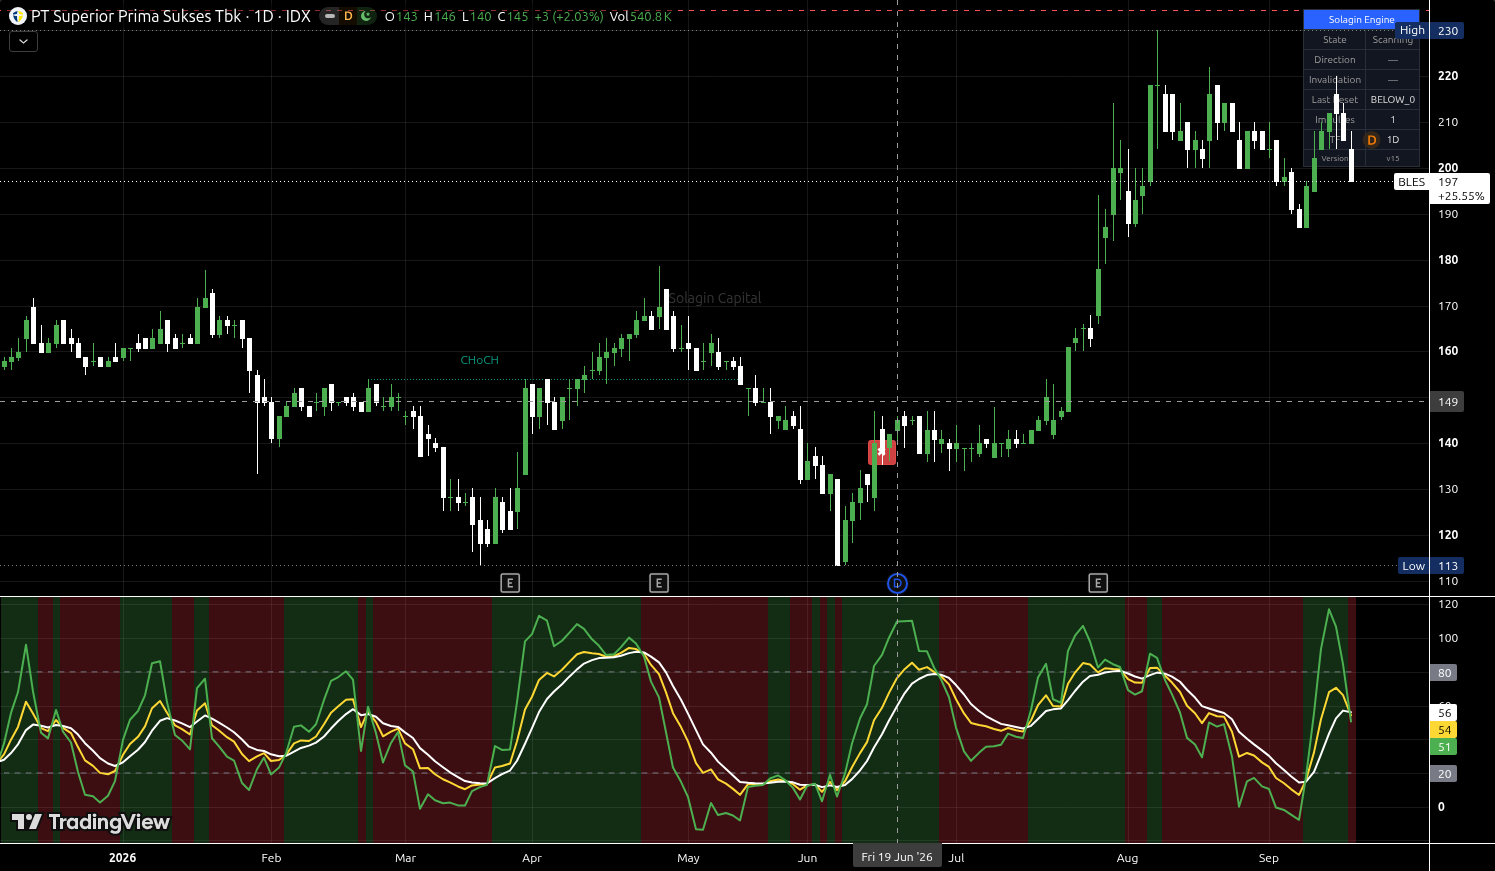Click the BELOW_0 cell in Solagin table
Viewport: 1495px width, 871px height.
1392,100
